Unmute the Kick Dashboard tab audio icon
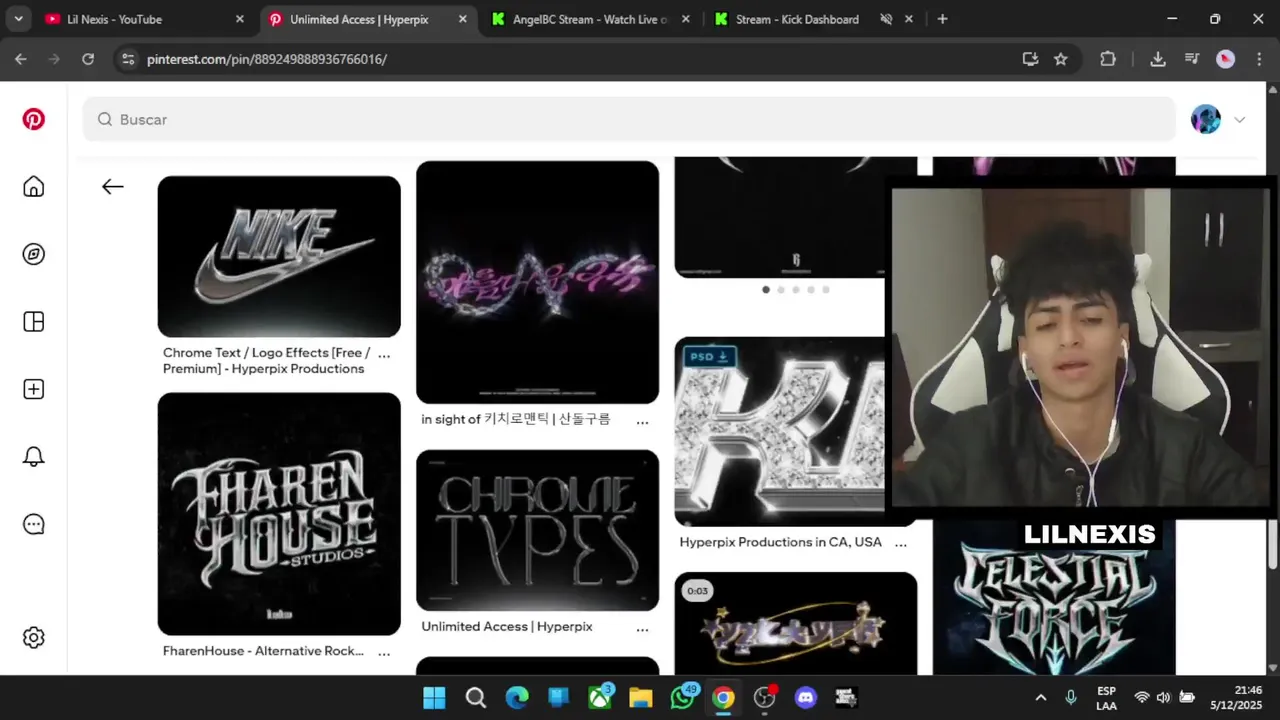 pyautogui.click(x=886, y=19)
